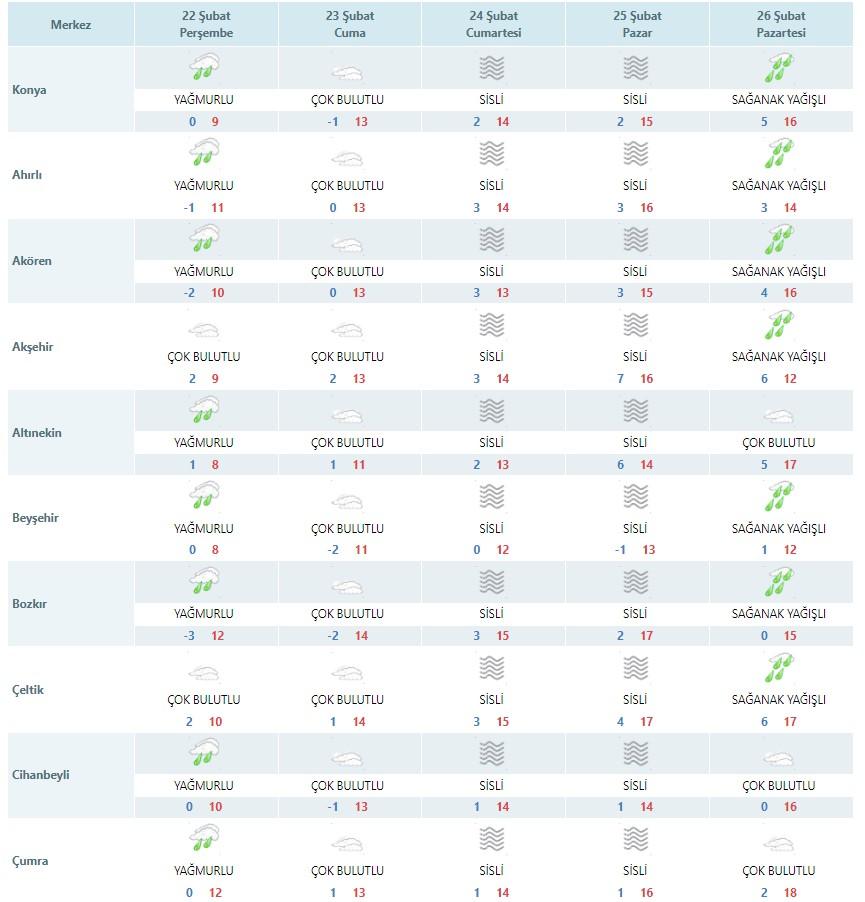The height and width of the screenshot is (902, 865).
Task: Click Akşehir's SAĞANAK YAĞIŞLI text on 26 Şubat
Action: (779, 357)
